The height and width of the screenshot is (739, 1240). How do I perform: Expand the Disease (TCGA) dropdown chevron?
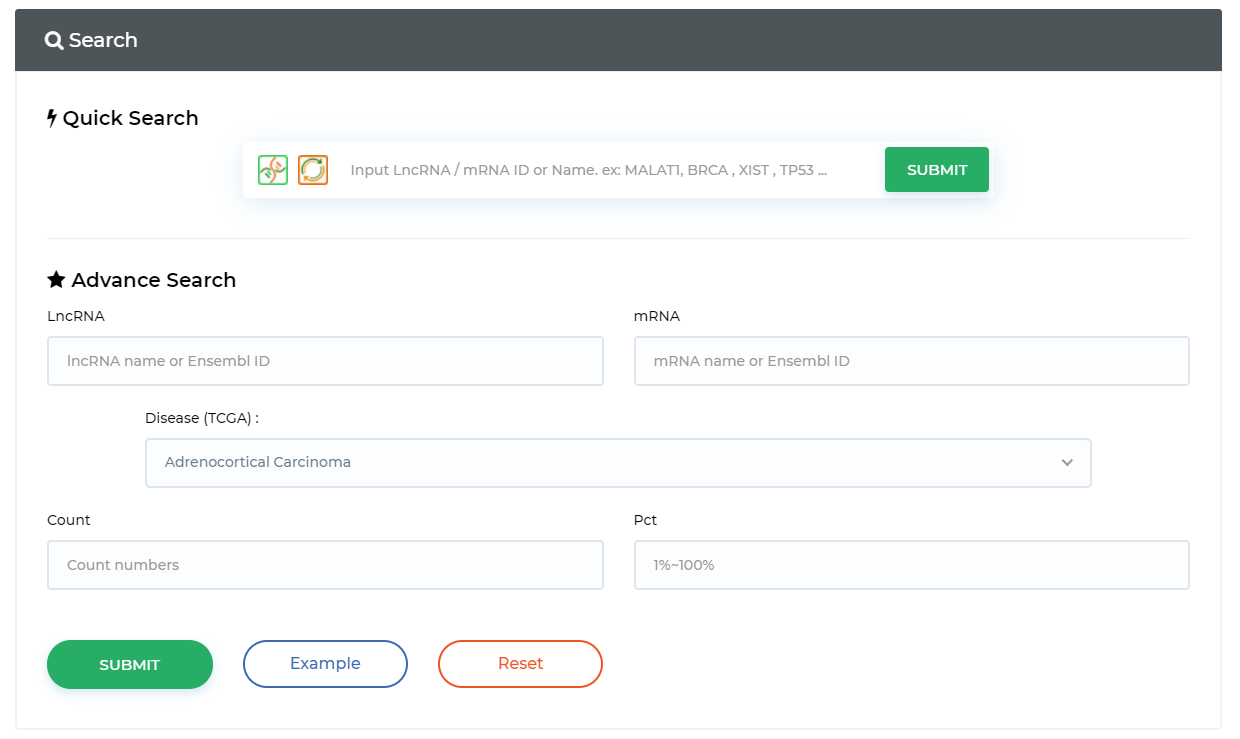(x=1067, y=463)
